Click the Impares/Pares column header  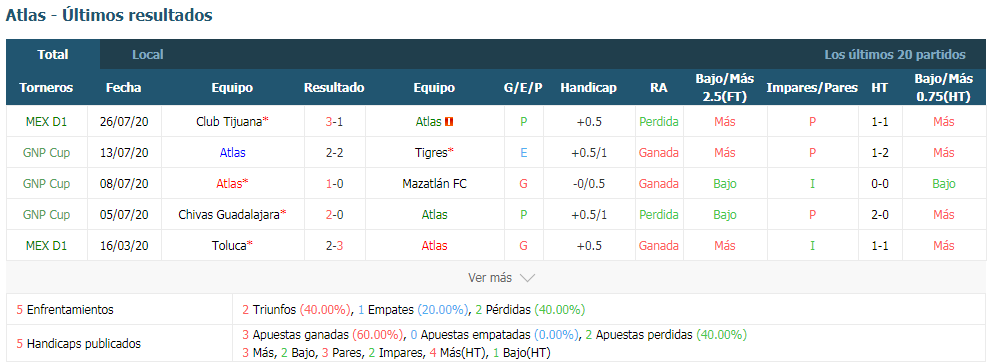812,88
